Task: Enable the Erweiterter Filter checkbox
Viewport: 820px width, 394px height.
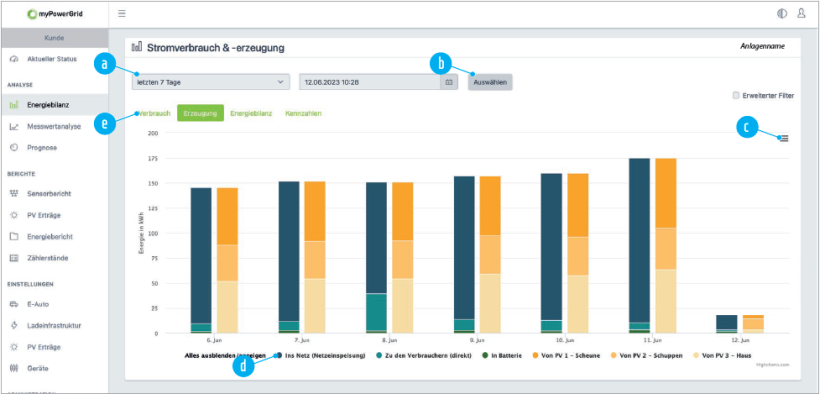Action: [x=736, y=96]
